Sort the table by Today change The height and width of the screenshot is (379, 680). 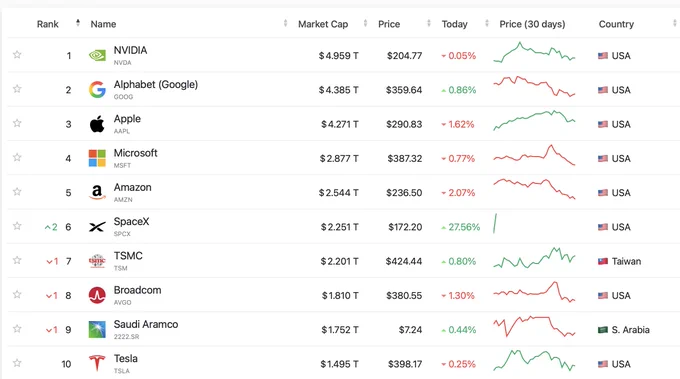(x=454, y=24)
